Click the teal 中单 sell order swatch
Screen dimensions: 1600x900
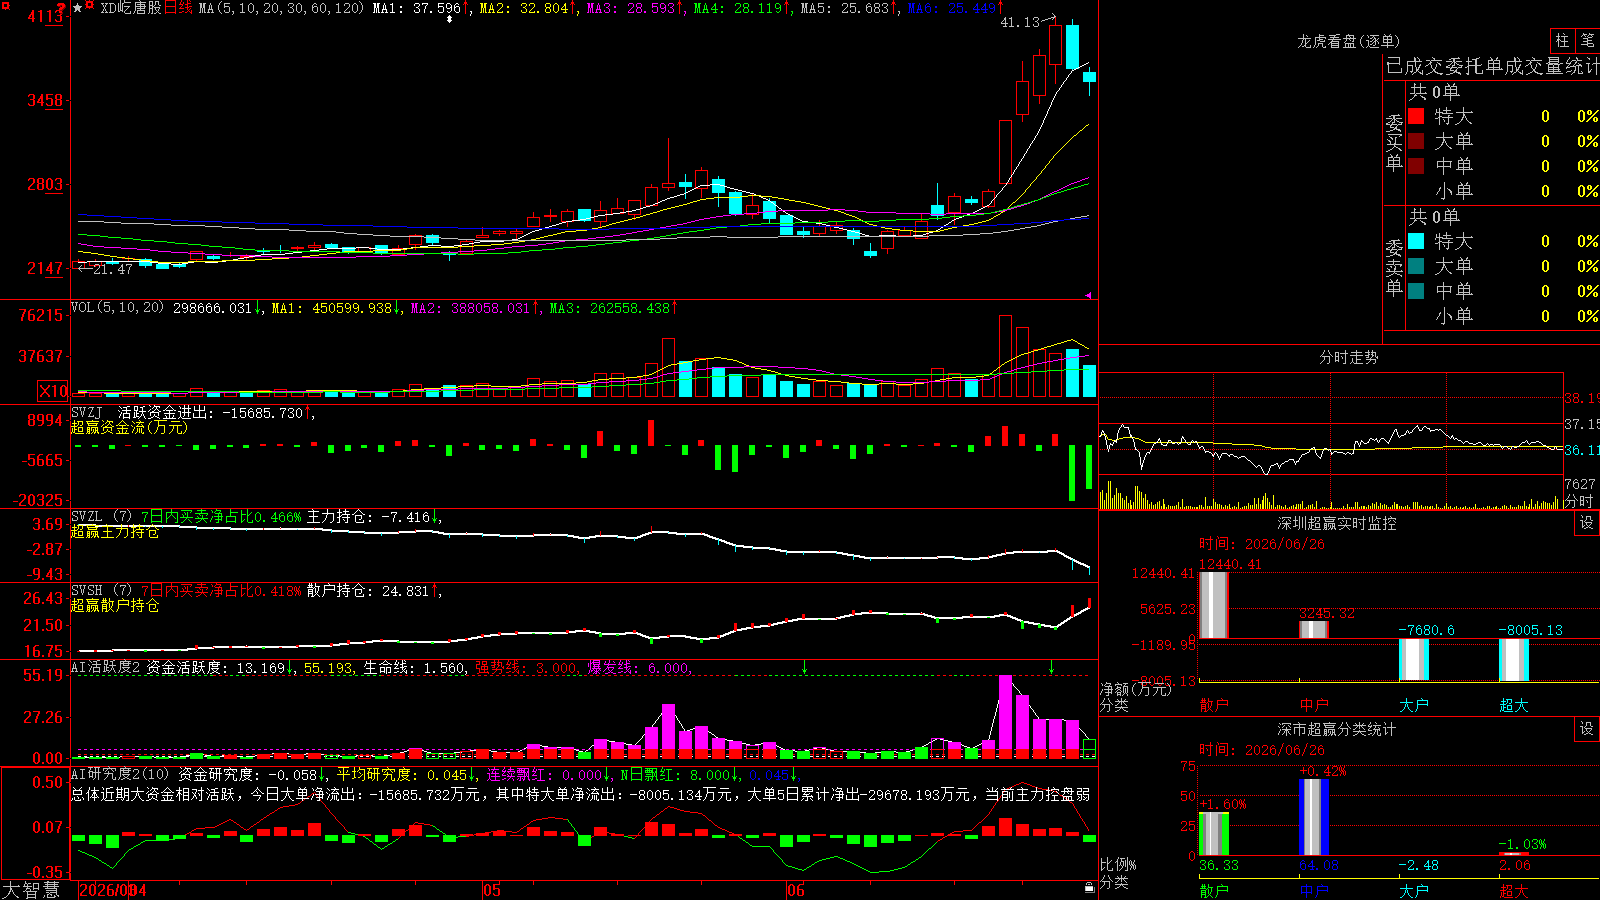(x=1416, y=291)
